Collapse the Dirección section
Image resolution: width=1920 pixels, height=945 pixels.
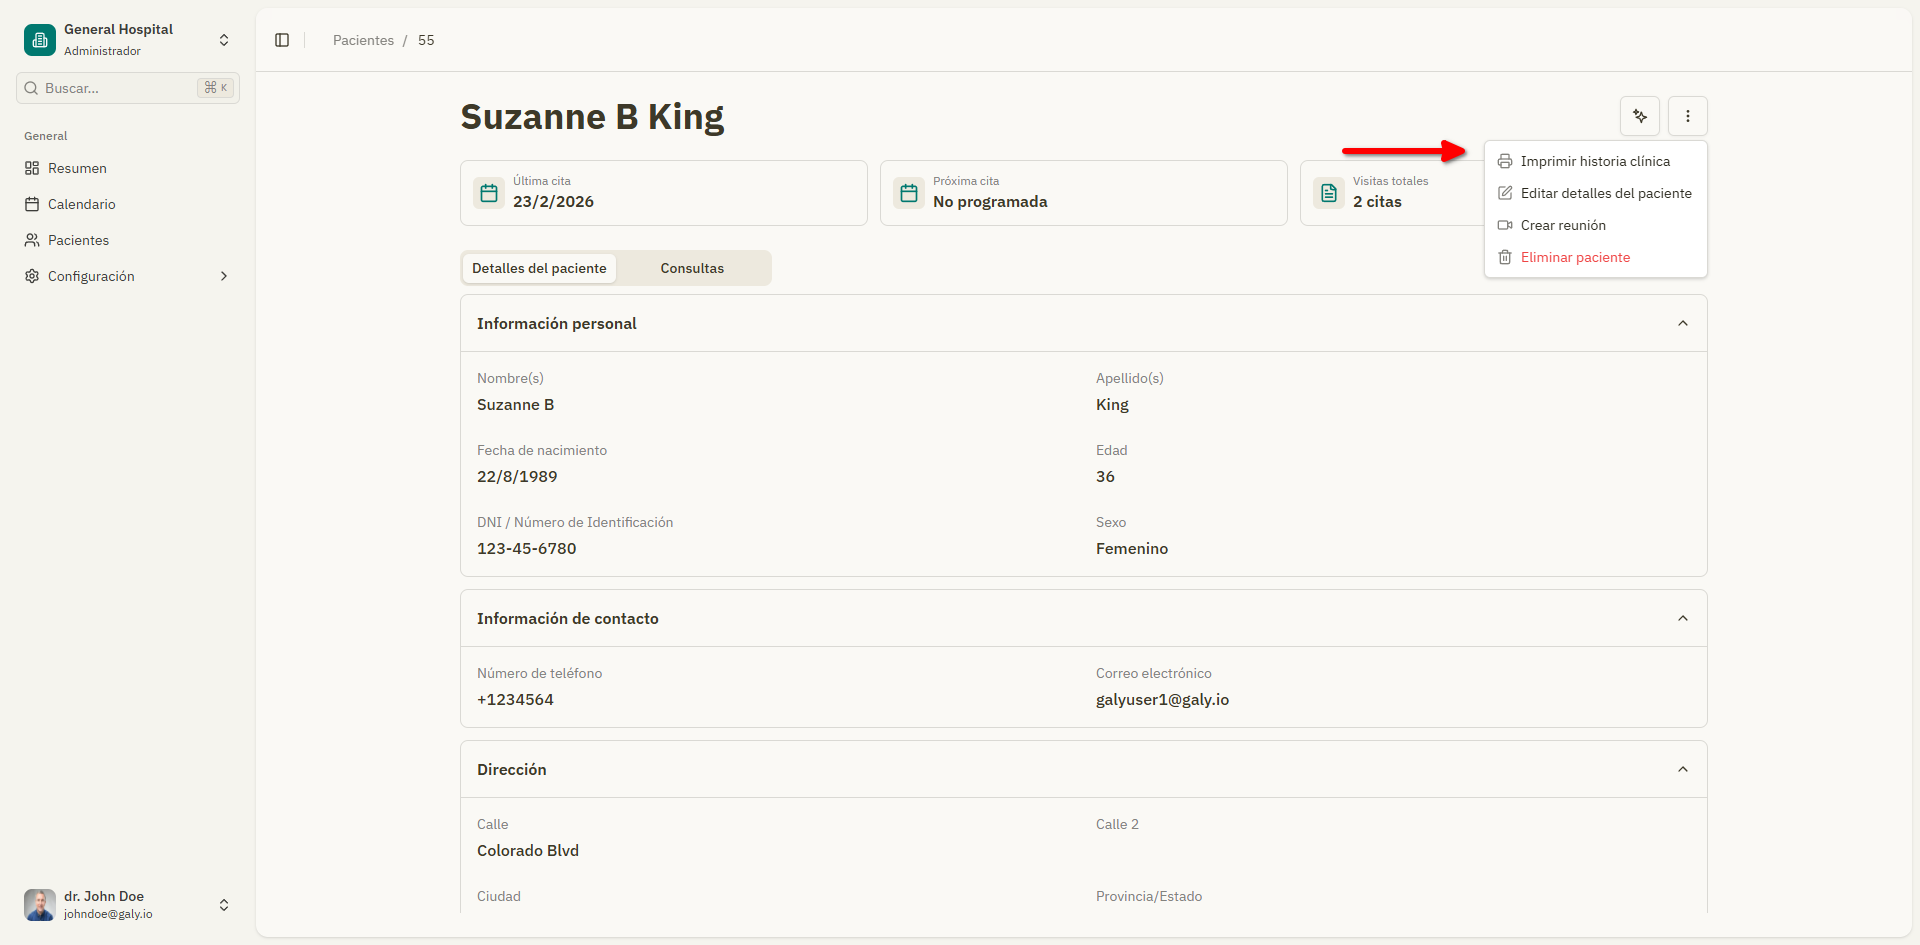pyautogui.click(x=1683, y=769)
